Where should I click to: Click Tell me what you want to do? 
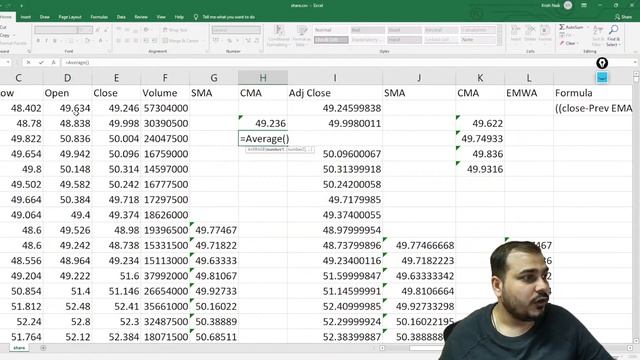click(229, 17)
